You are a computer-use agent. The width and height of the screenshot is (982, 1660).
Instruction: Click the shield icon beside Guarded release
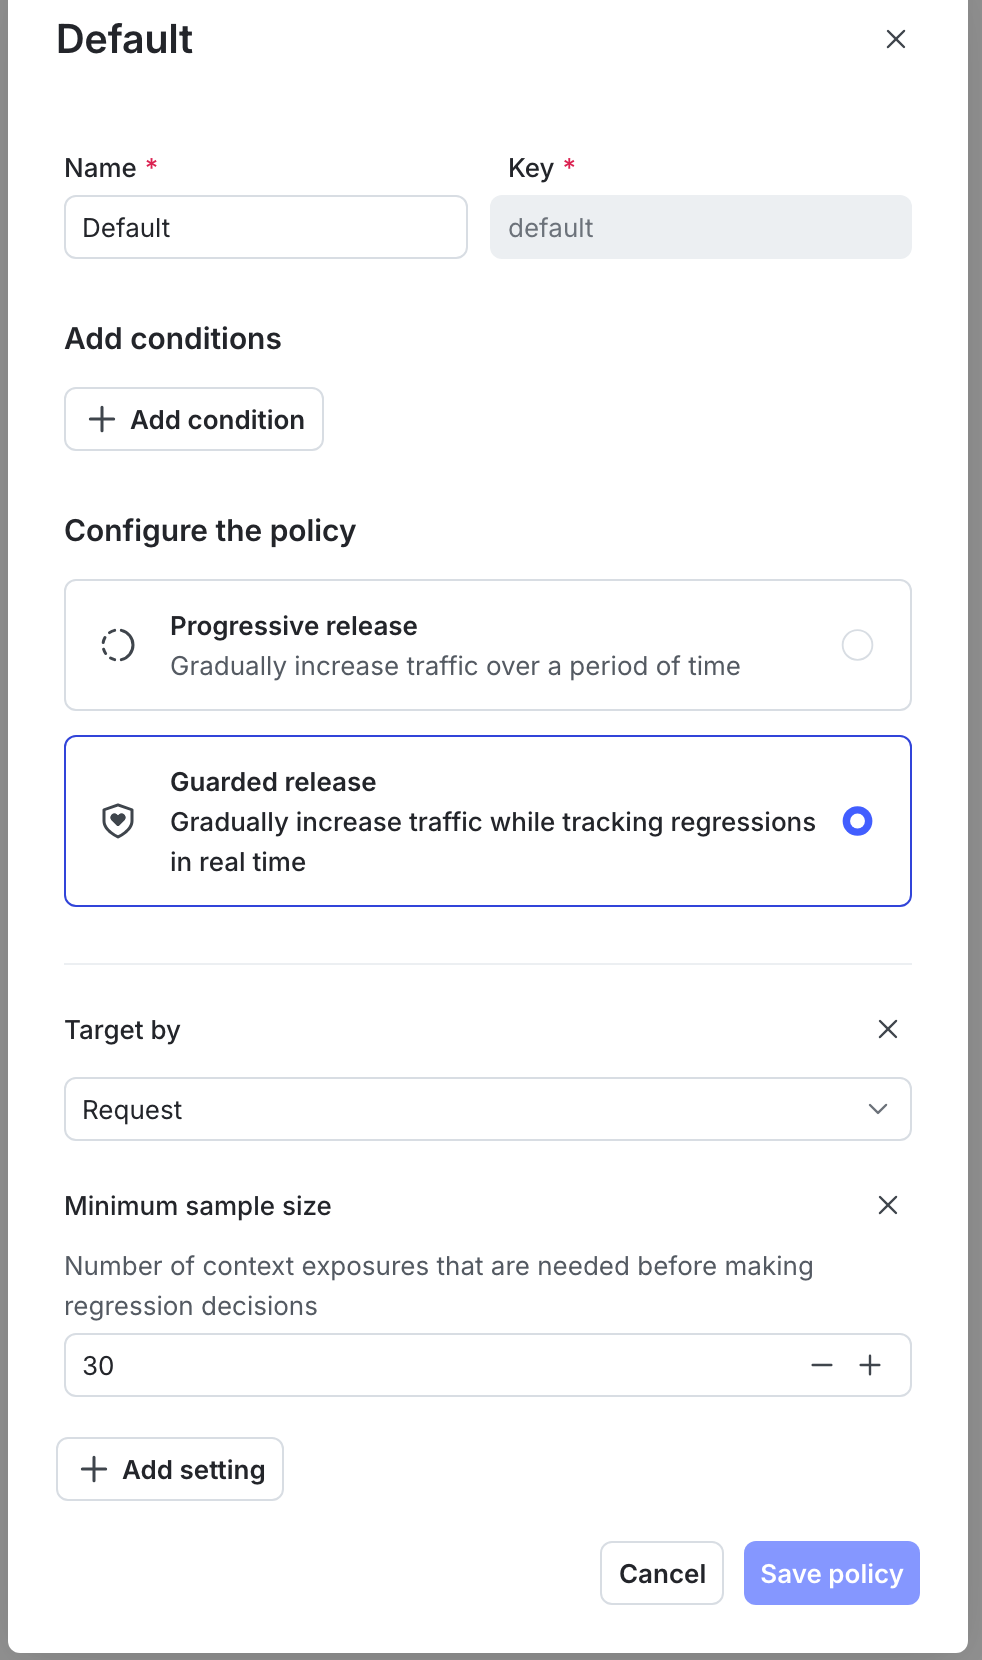(x=117, y=821)
